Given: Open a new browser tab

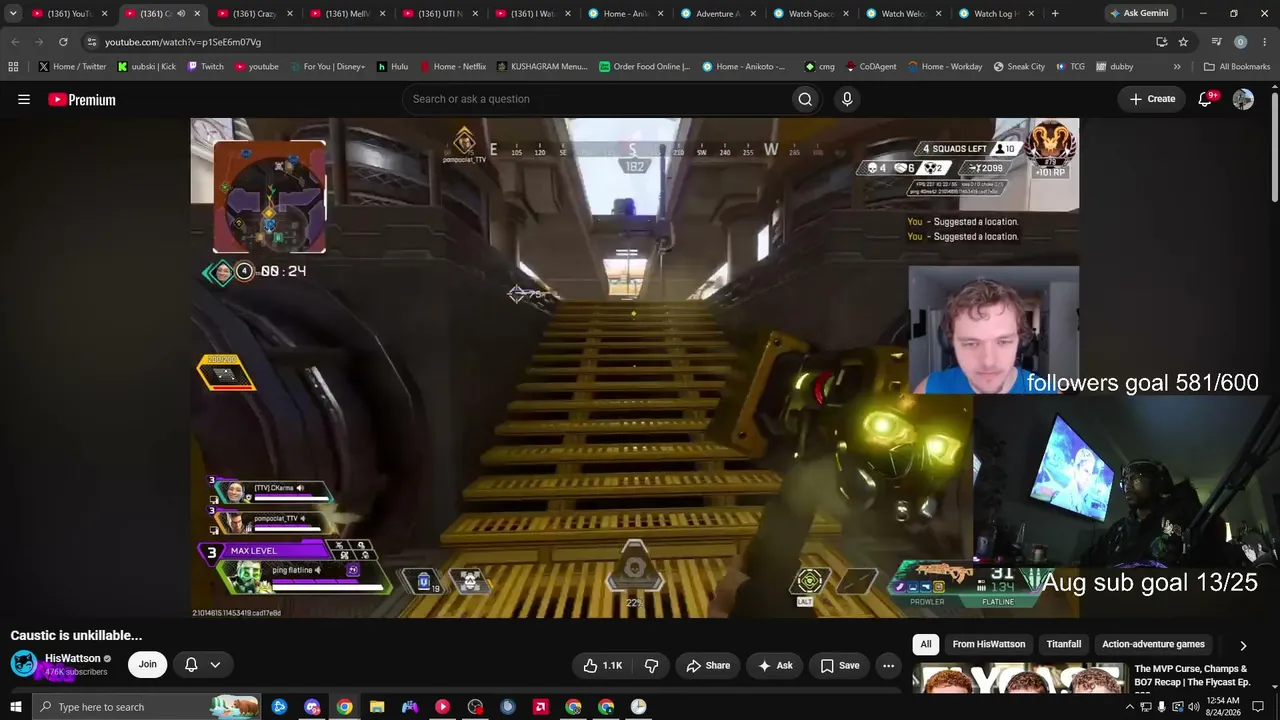Looking at the screenshot, I should tap(1054, 14).
